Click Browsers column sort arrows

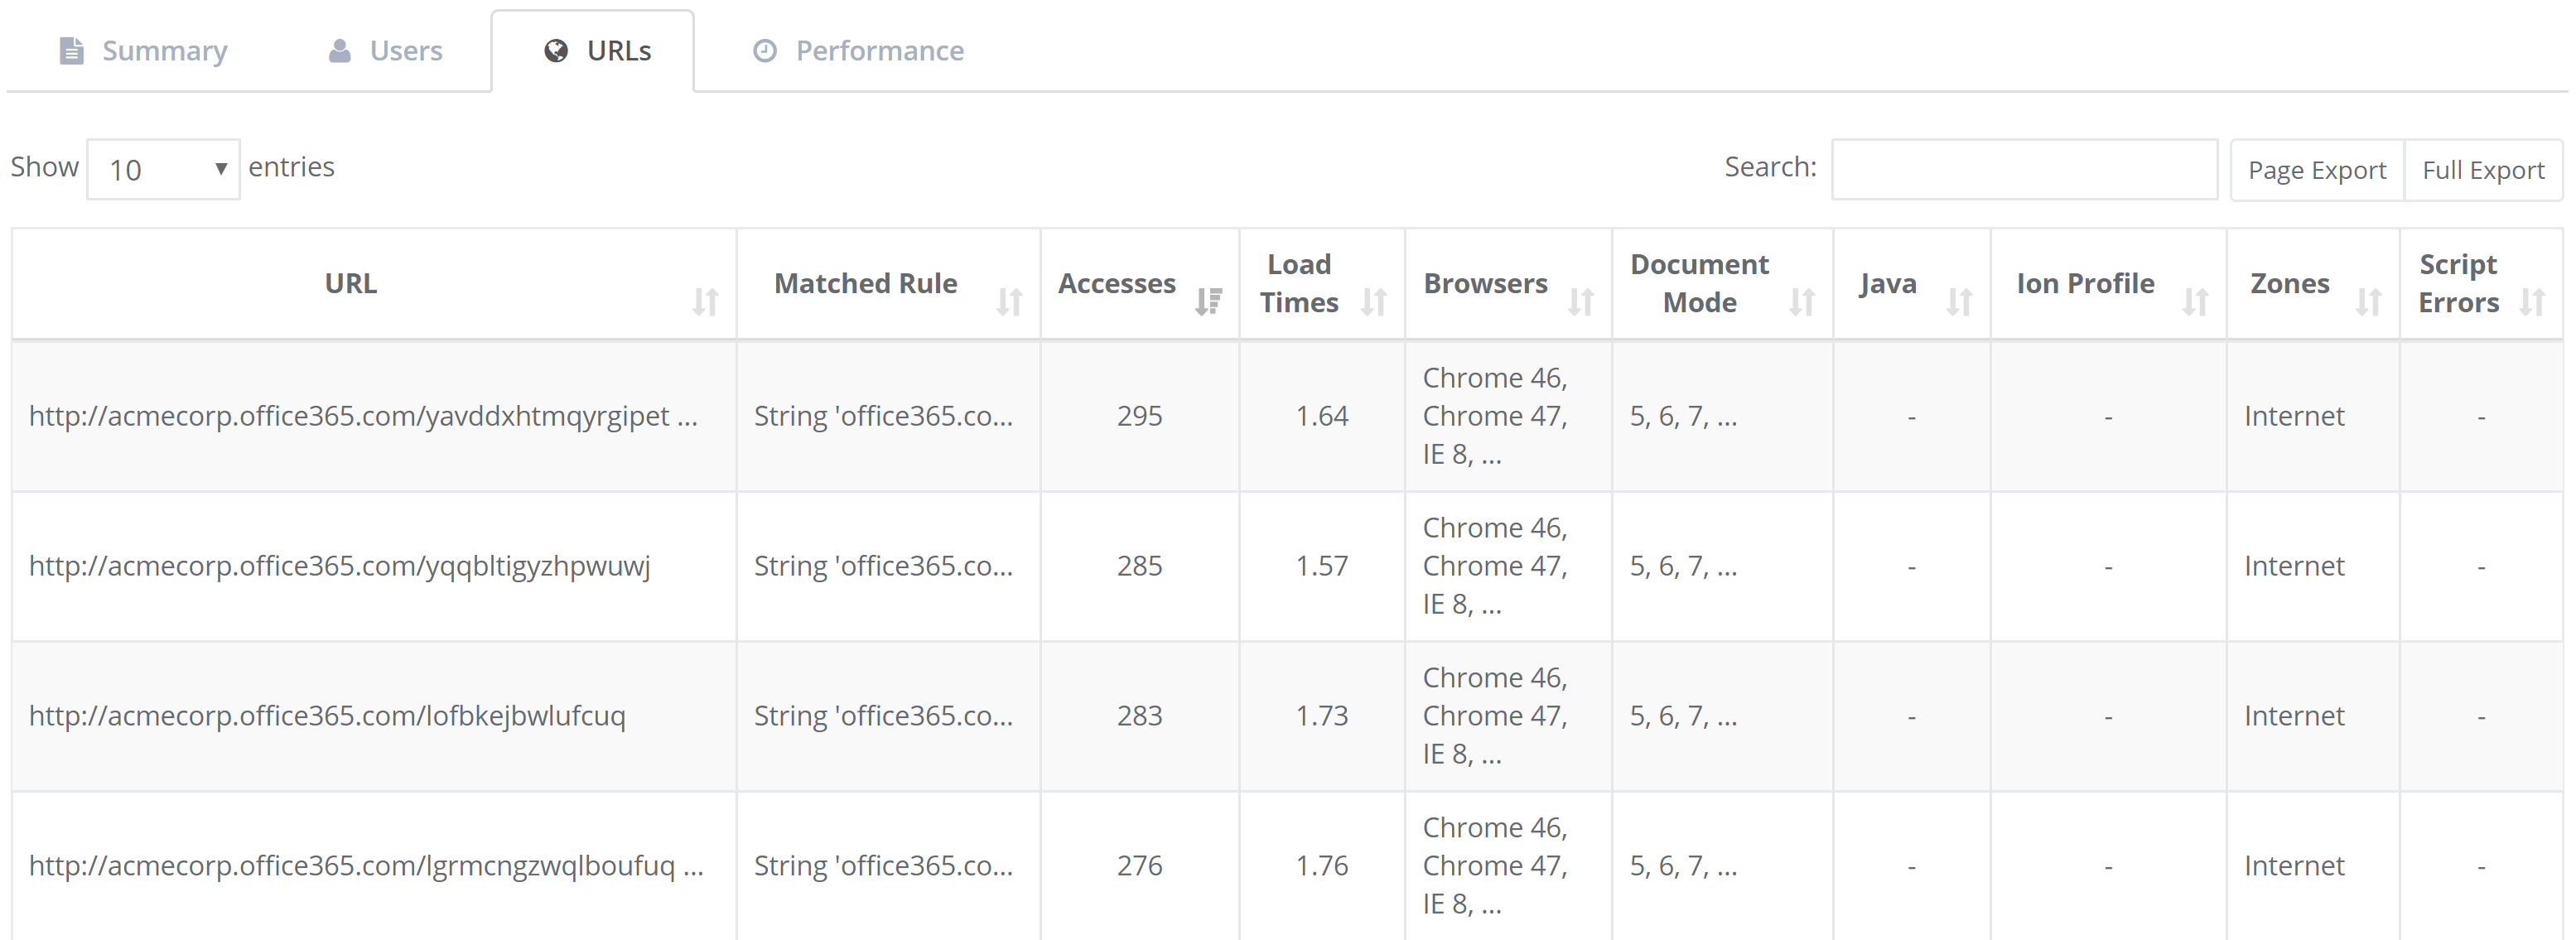(1580, 301)
